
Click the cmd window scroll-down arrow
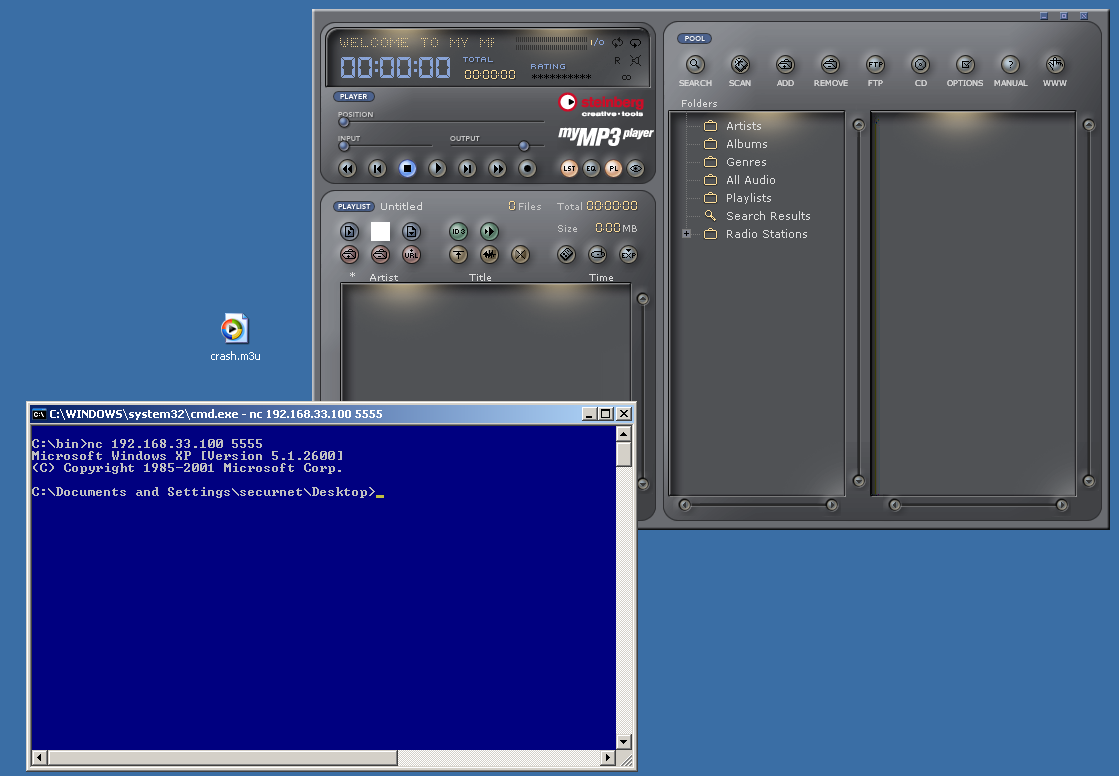pos(624,742)
